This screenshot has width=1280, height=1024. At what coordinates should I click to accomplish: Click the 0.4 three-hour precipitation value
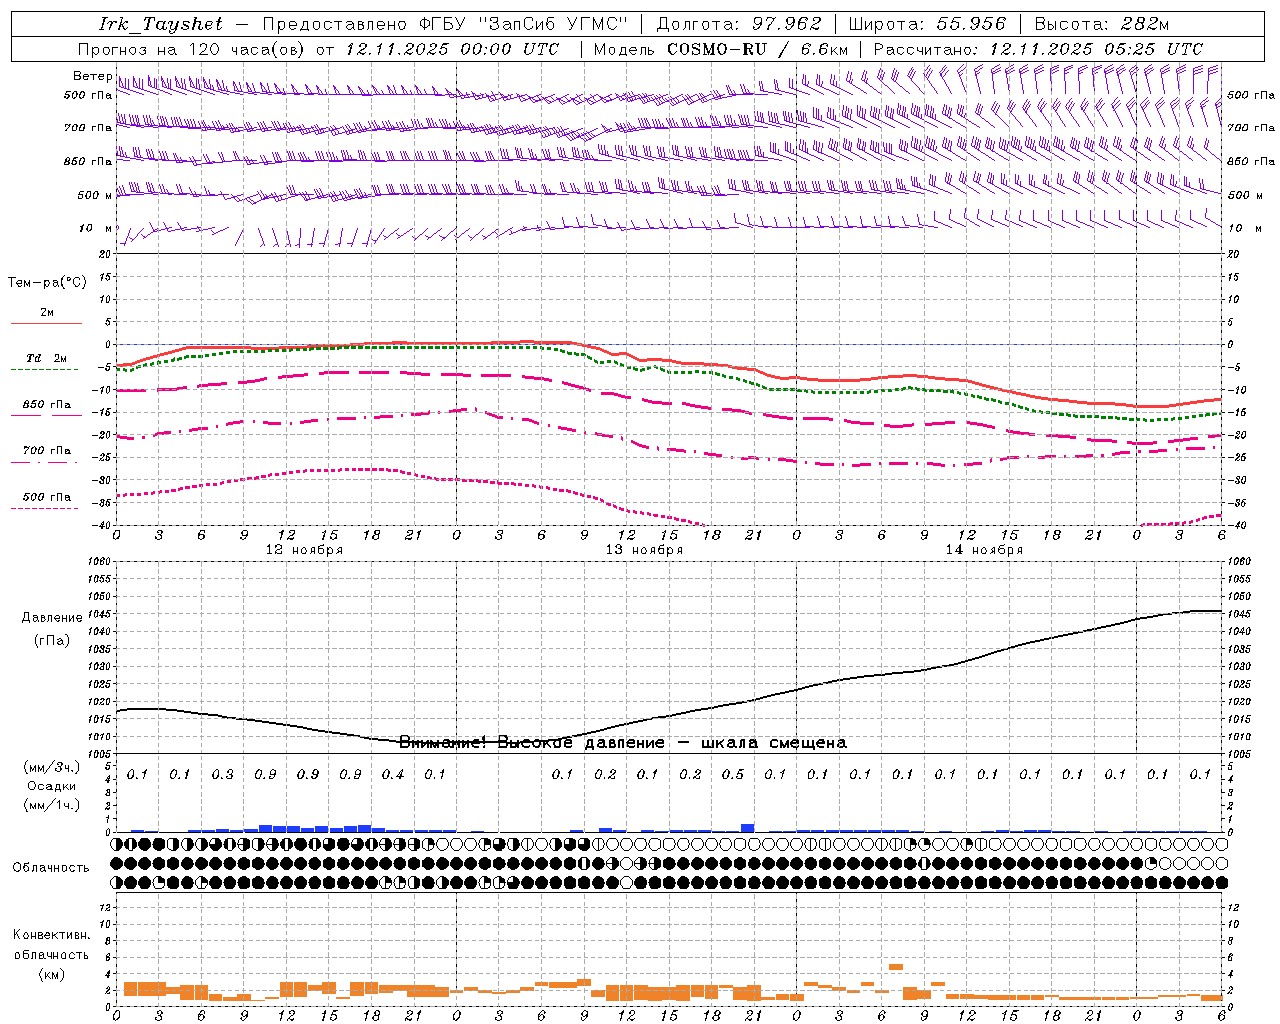393,774
